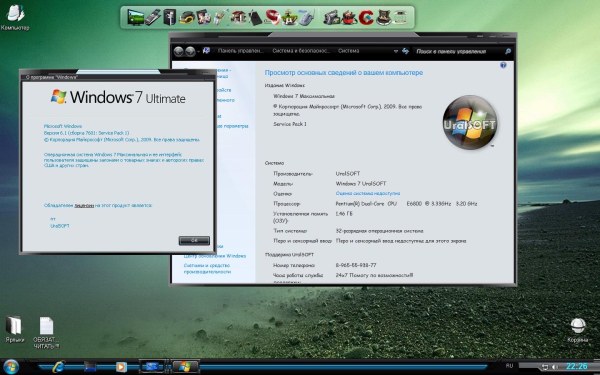
Task: Open Windows Media Player from taskbar
Action: tap(121, 367)
